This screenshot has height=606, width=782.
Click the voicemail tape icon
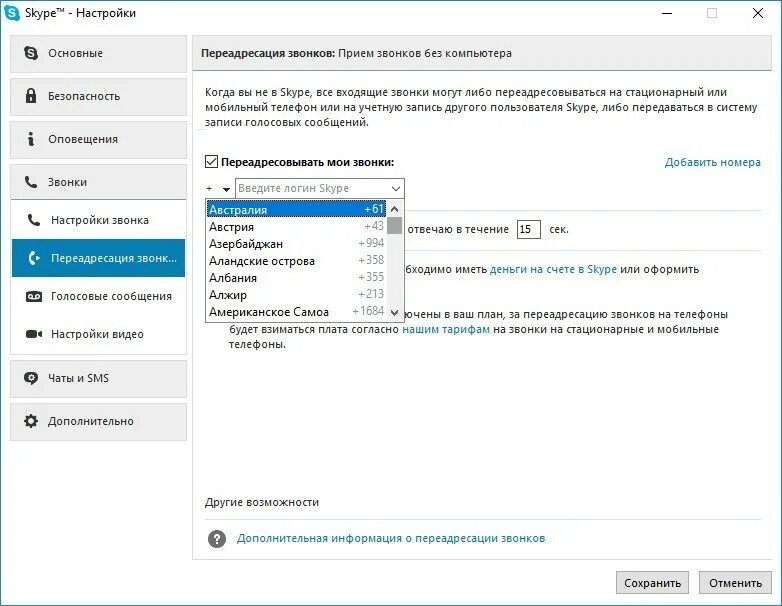click(34, 296)
